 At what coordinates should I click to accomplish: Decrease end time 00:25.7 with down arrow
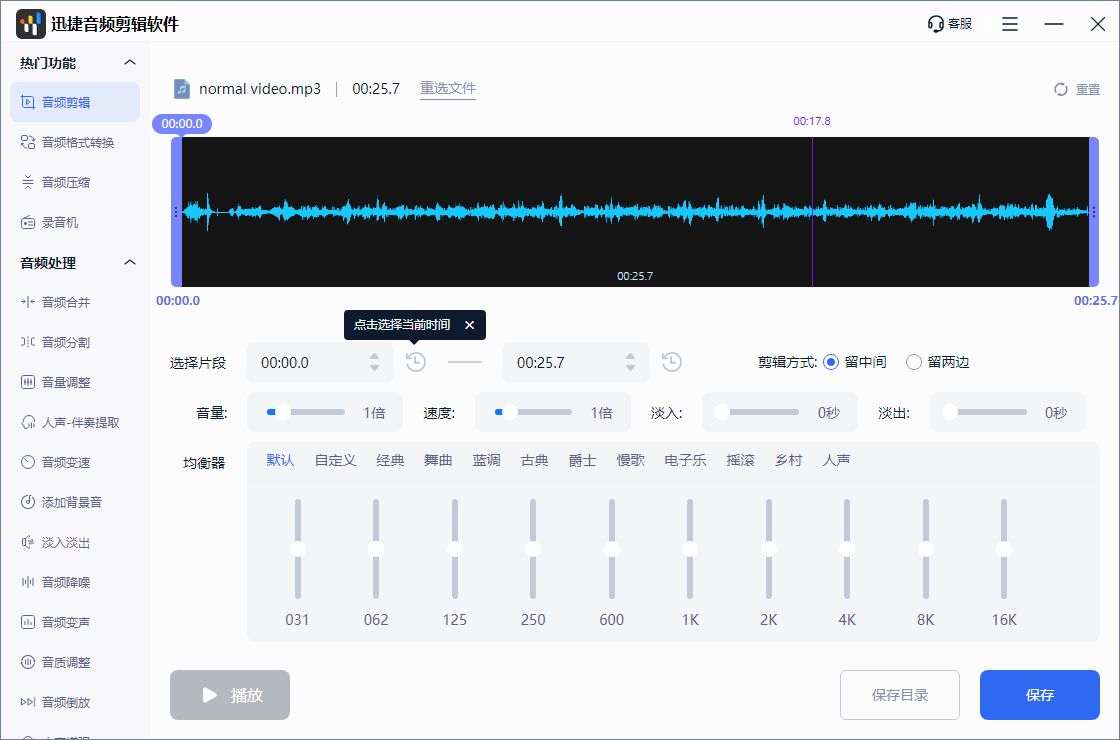(630, 368)
